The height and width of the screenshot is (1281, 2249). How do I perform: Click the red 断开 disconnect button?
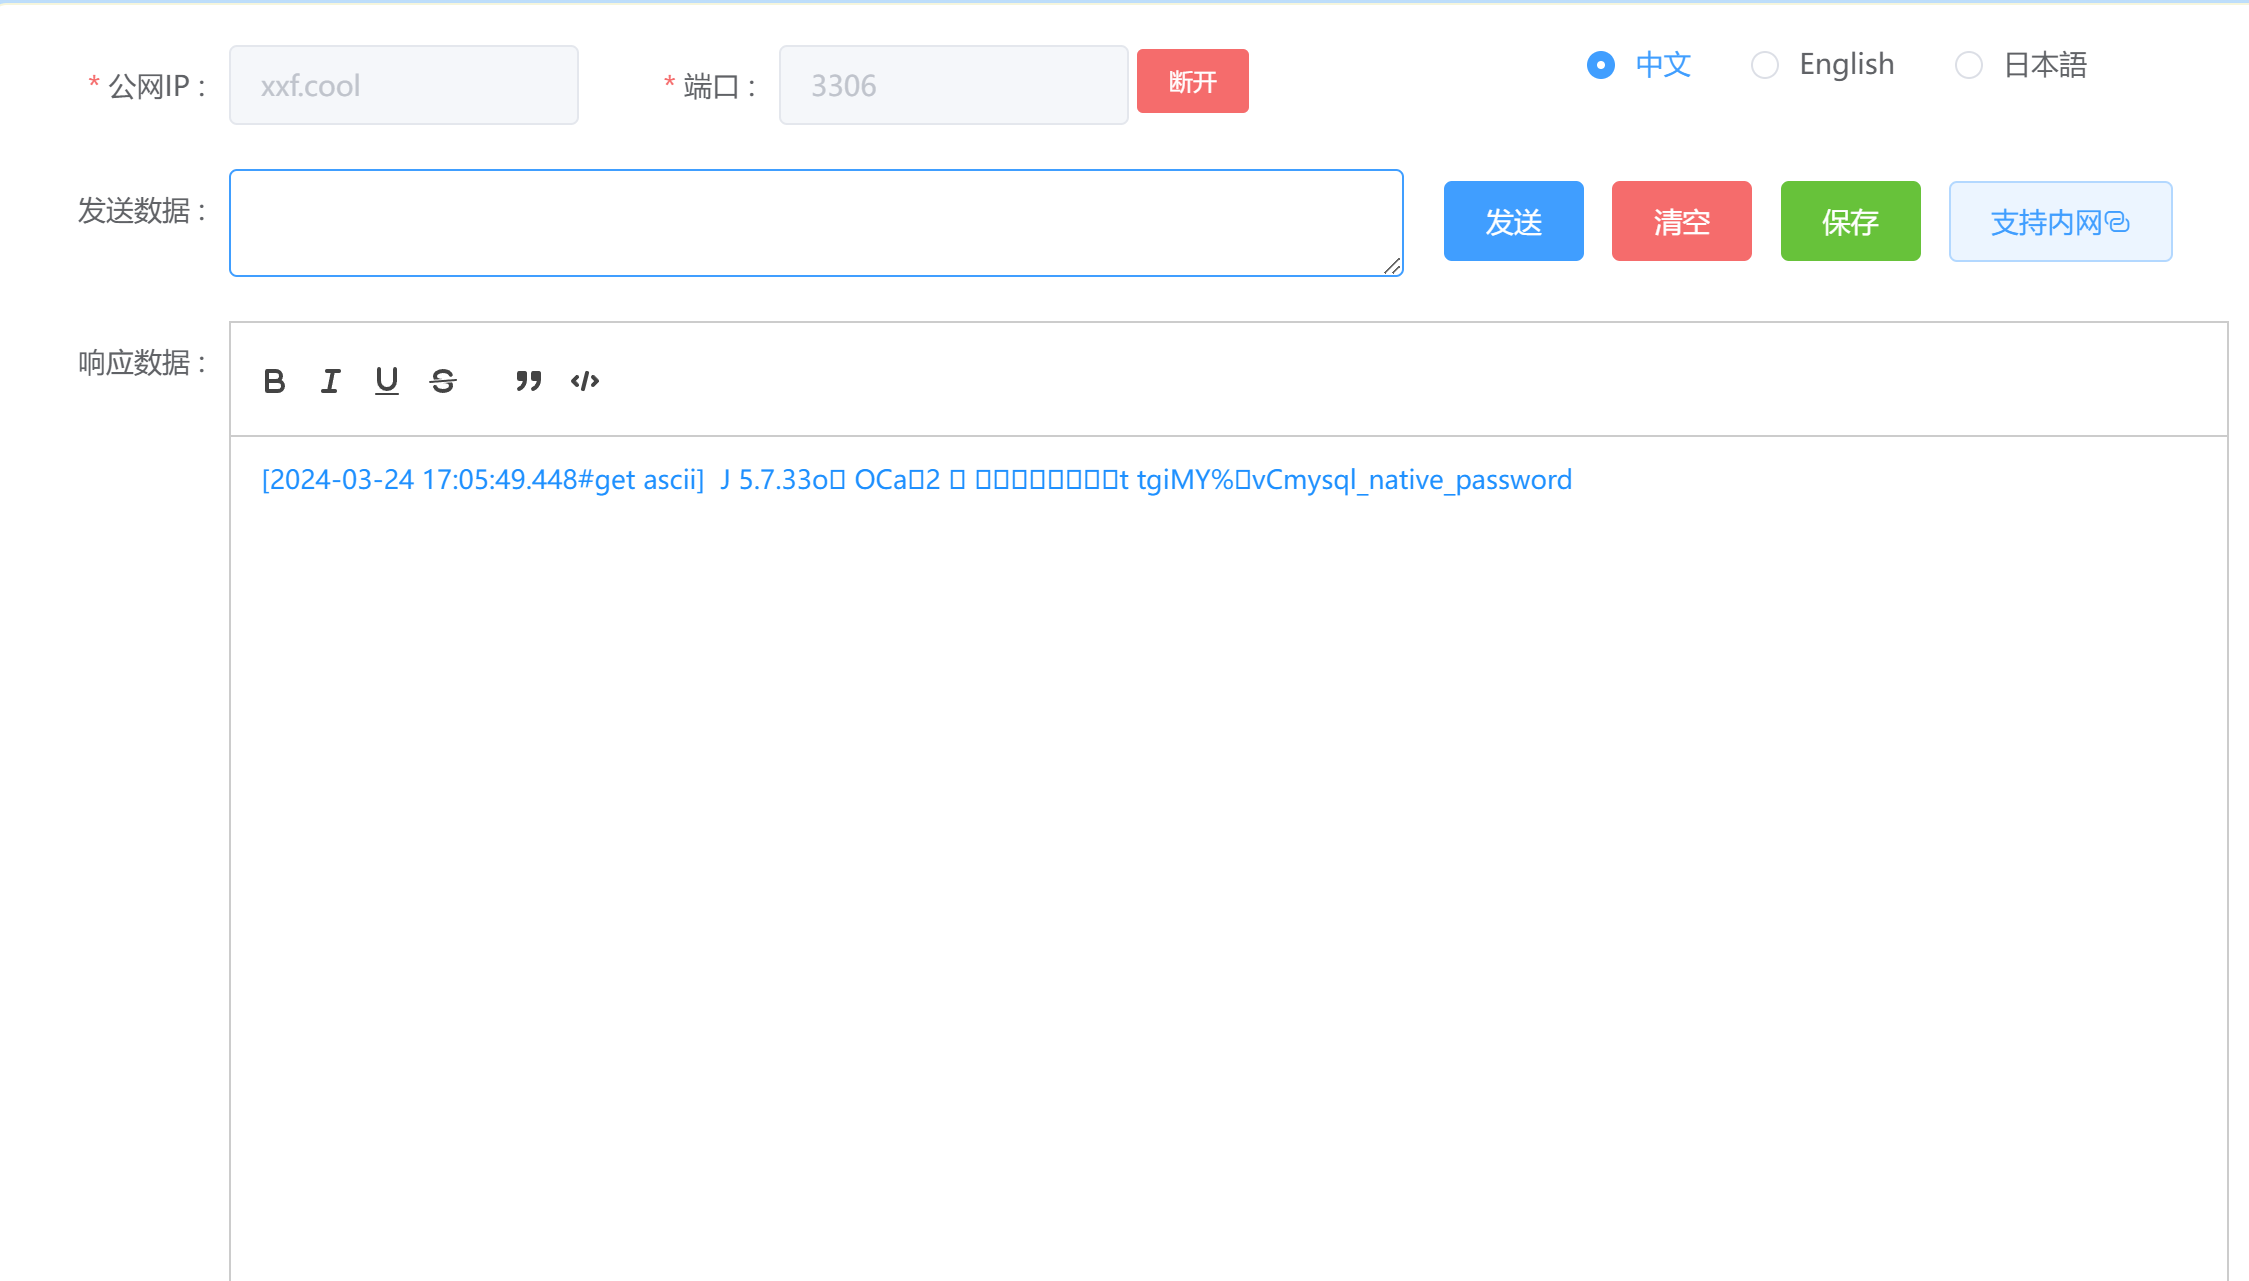(x=1193, y=81)
